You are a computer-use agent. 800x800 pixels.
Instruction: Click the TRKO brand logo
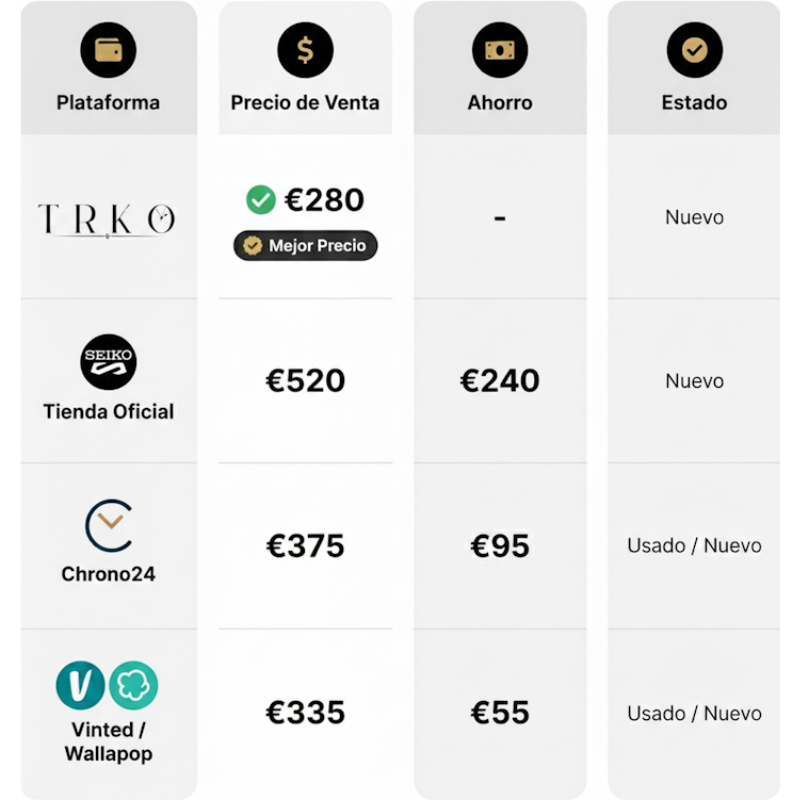coord(107,219)
